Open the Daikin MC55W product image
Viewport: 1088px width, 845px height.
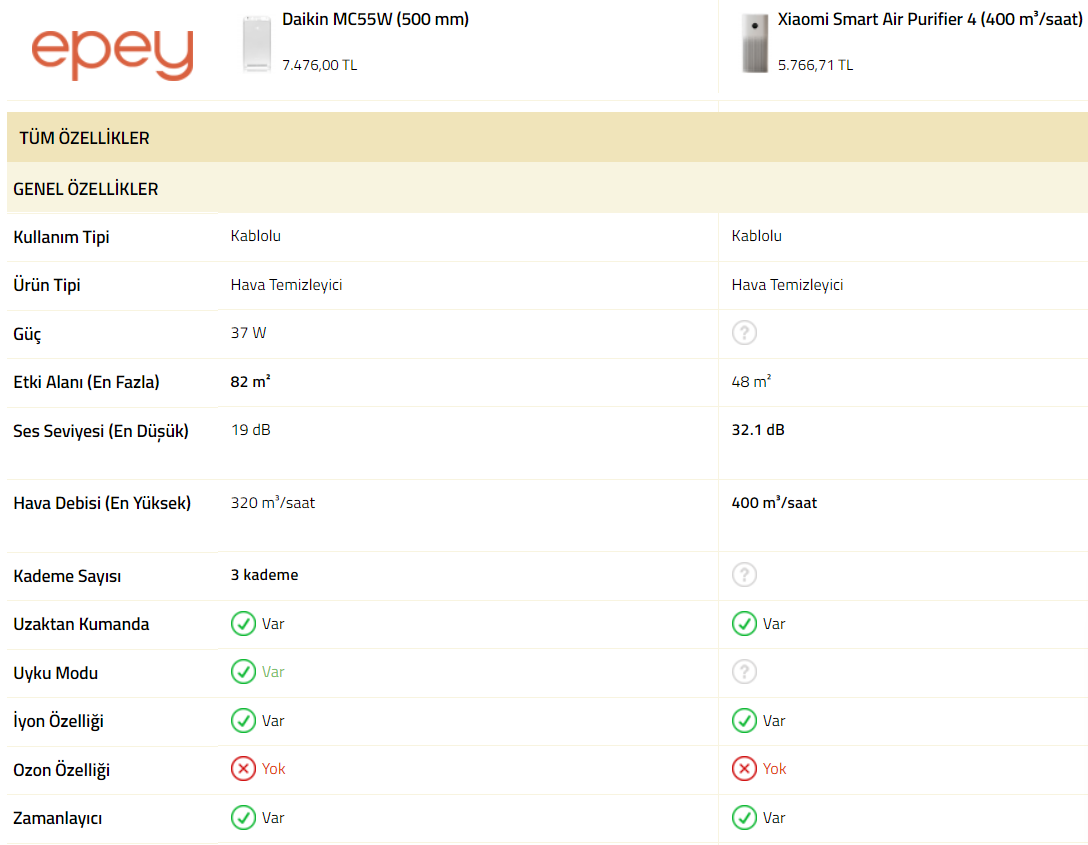[x=257, y=44]
